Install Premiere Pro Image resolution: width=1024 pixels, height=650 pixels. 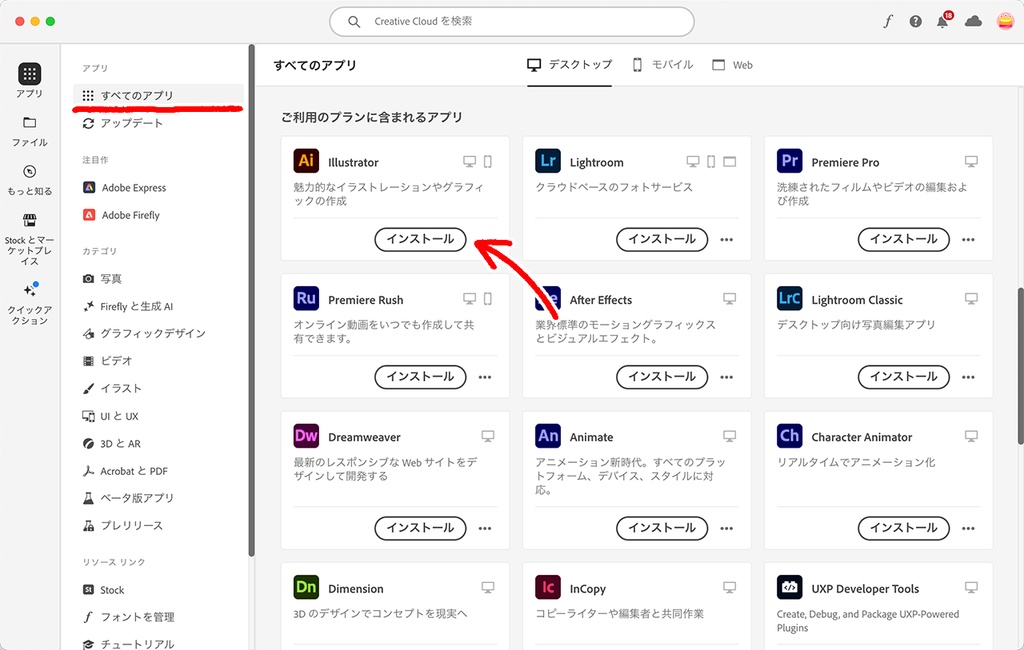(904, 239)
